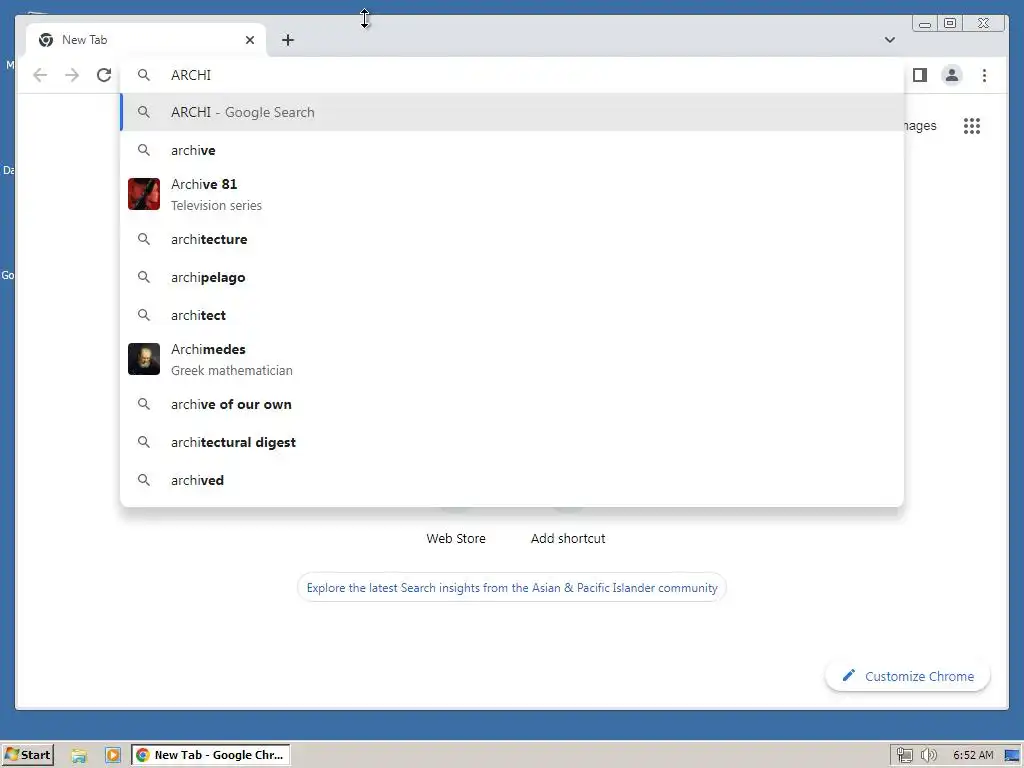Open Chrome's three-dot menu
Screen dimensions: 1024x768
(x=984, y=75)
